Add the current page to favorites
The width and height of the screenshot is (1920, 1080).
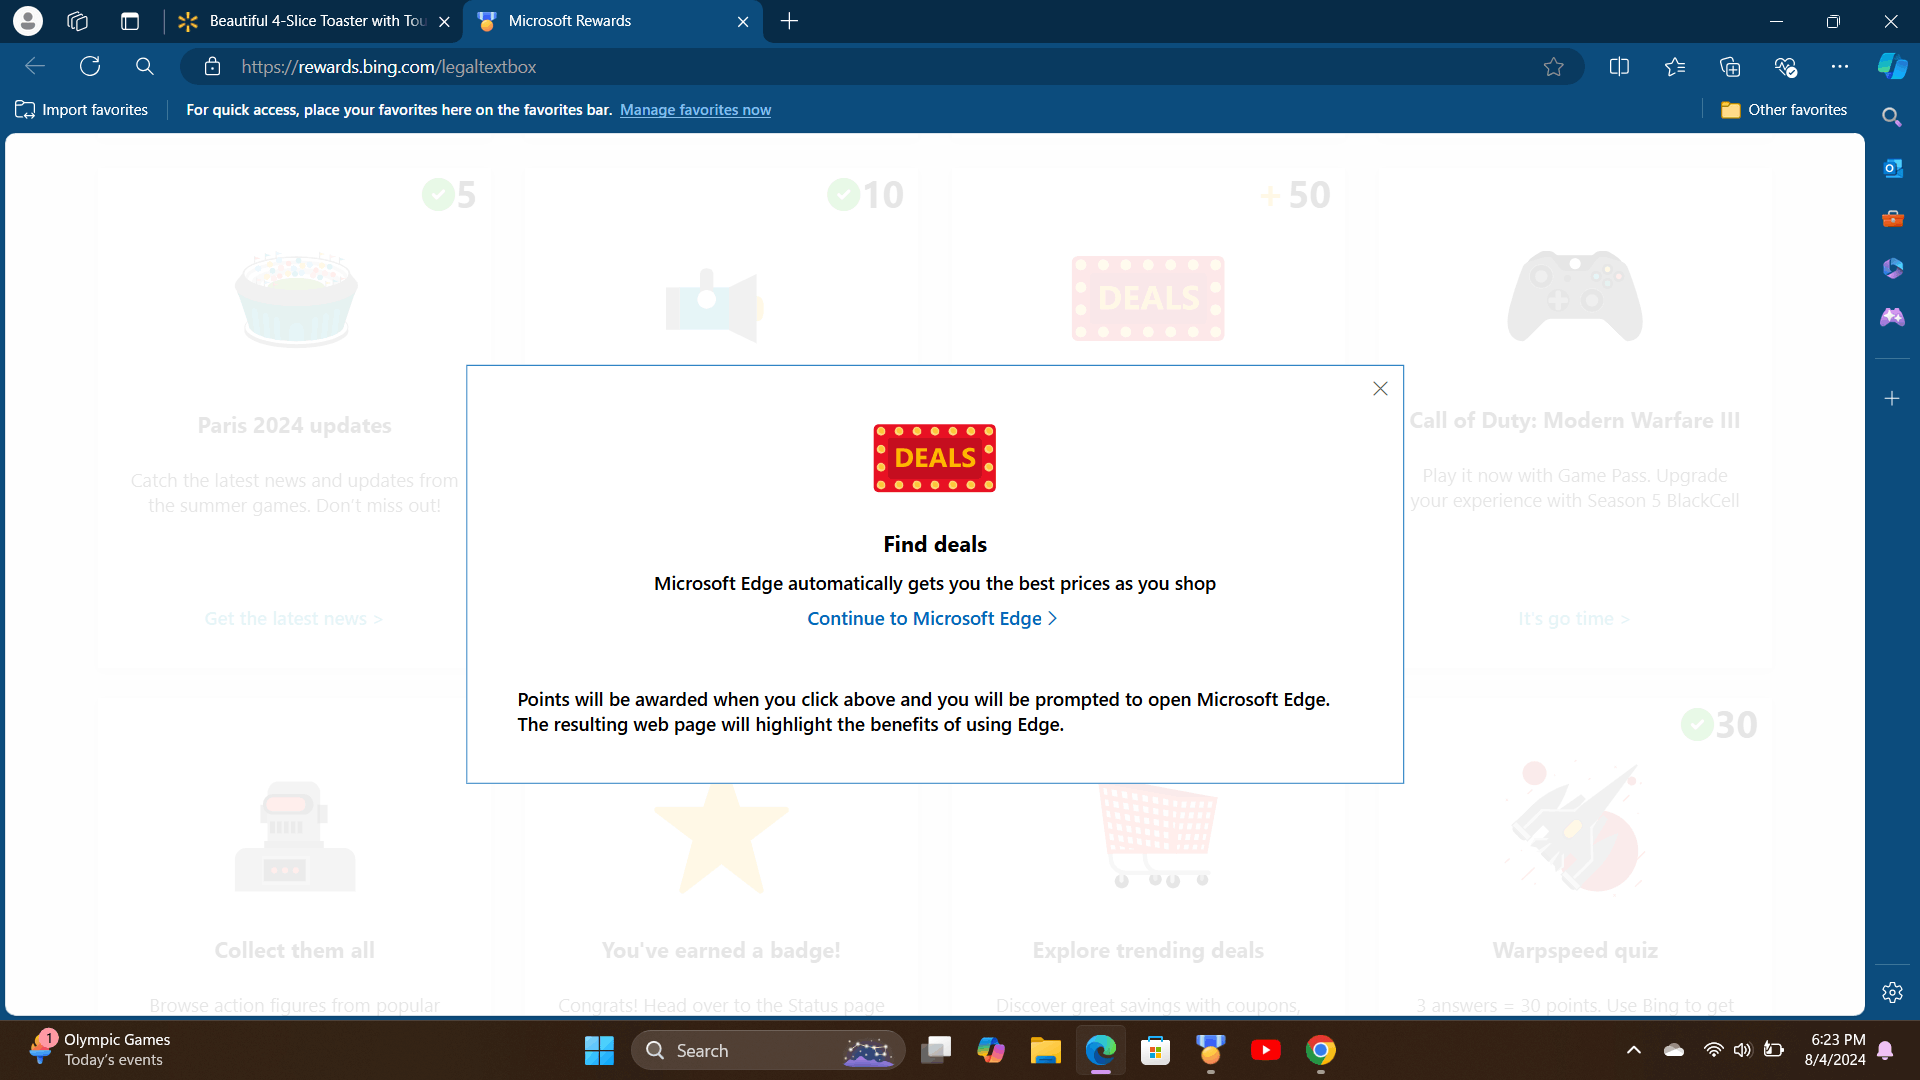tap(1554, 66)
